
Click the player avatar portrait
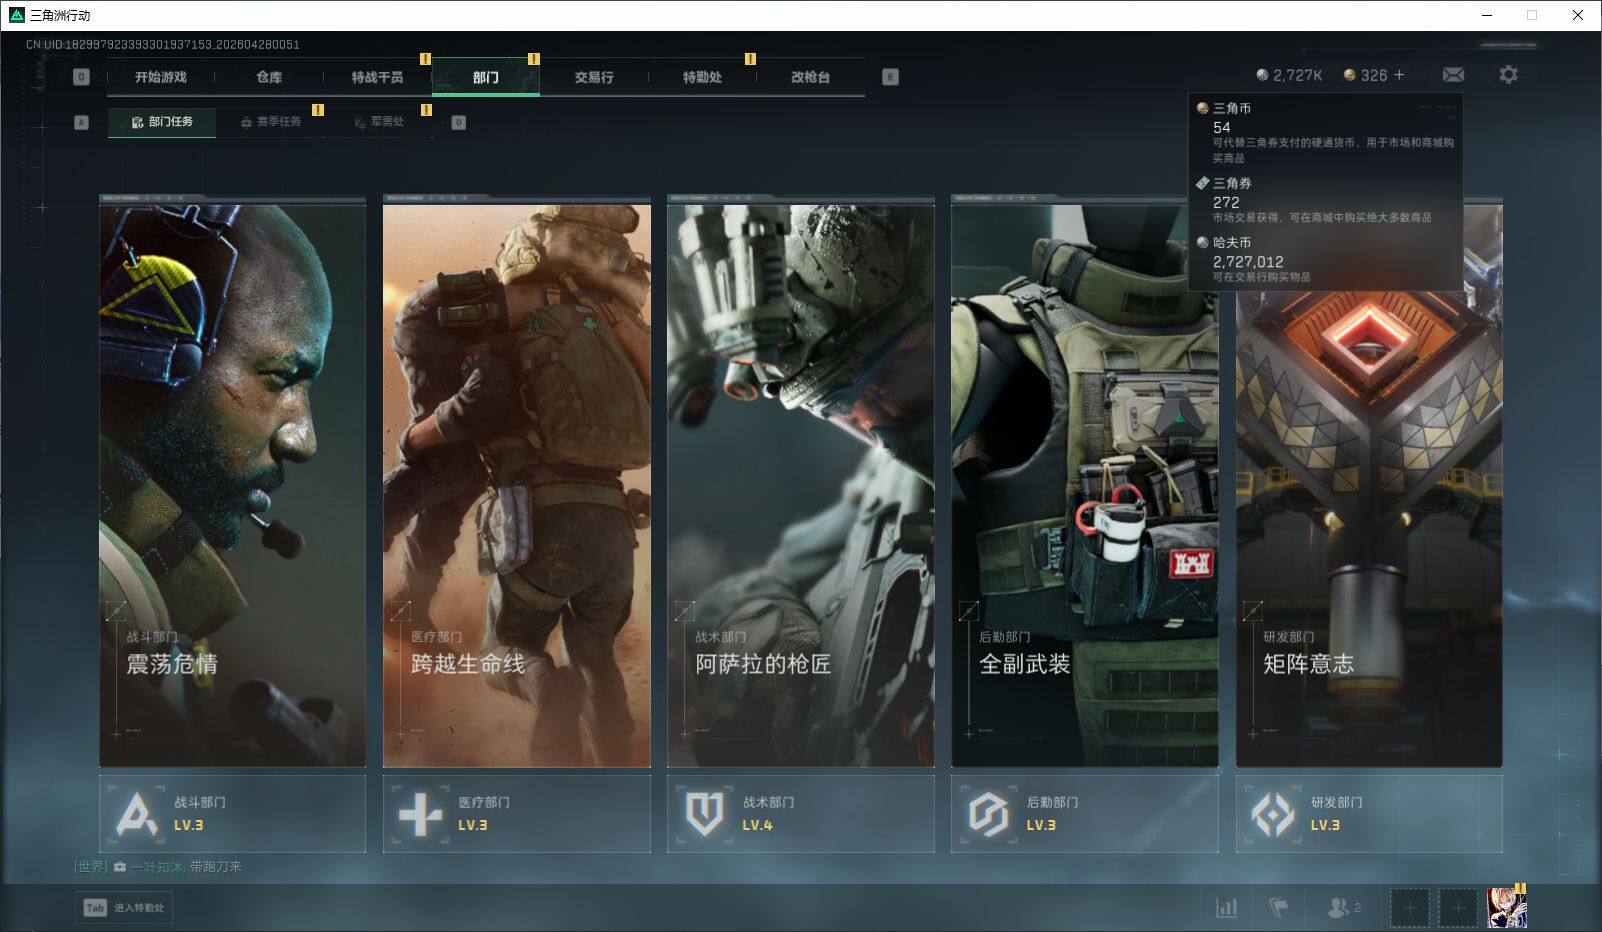click(x=1506, y=907)
